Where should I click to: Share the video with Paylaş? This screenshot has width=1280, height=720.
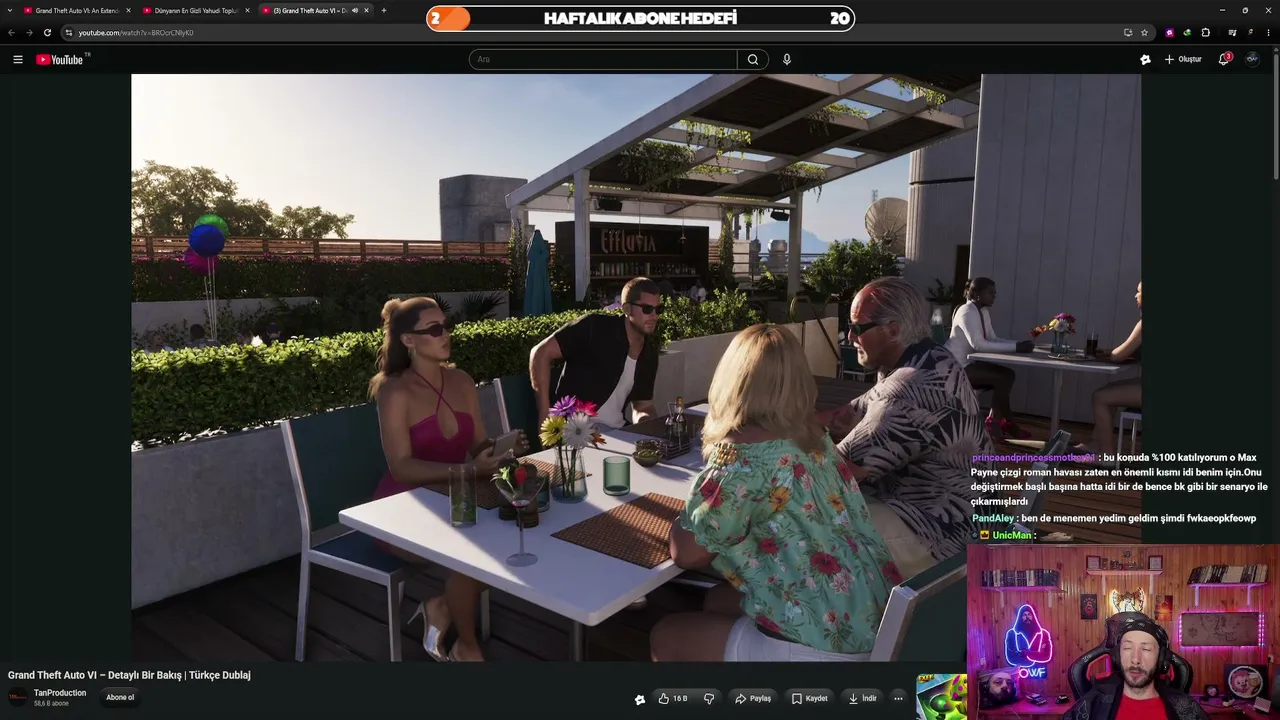753,698
